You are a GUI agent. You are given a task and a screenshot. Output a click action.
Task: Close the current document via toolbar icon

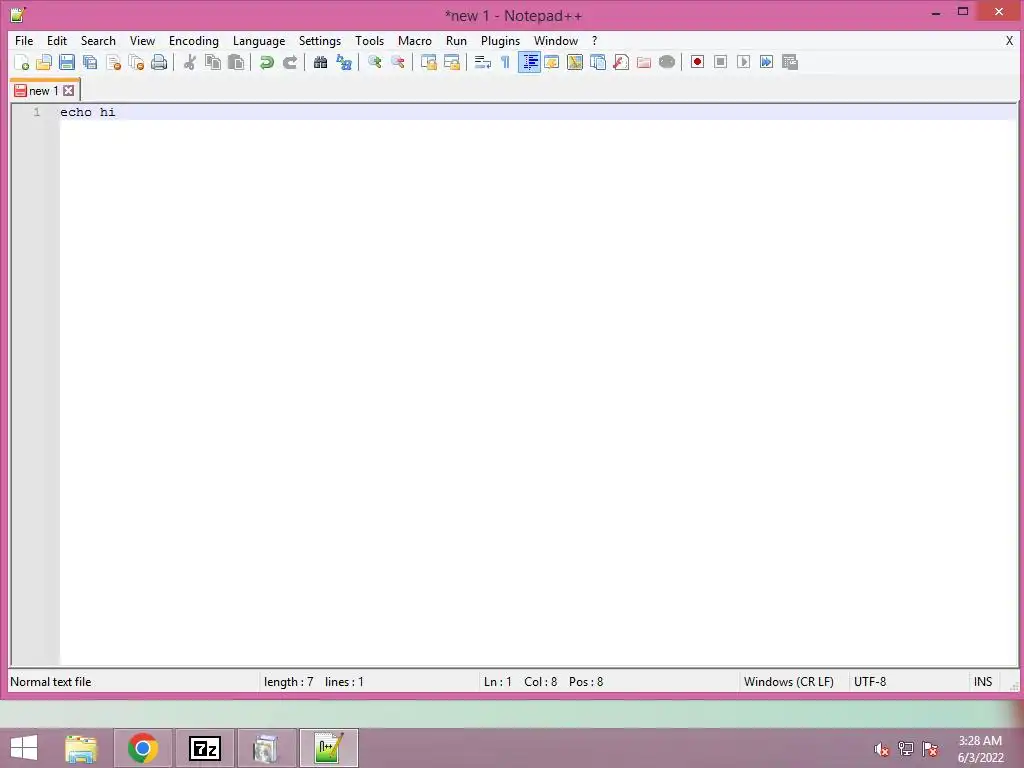coord(113,62)
